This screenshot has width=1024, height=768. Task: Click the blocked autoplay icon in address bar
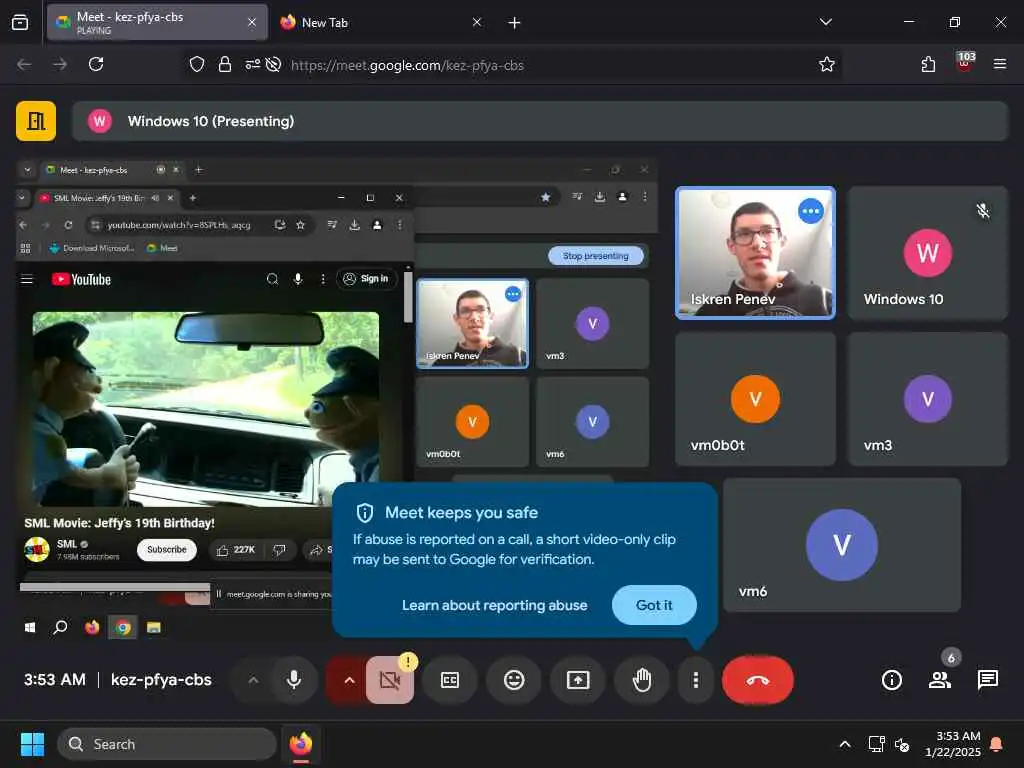(x=274, y=64)
